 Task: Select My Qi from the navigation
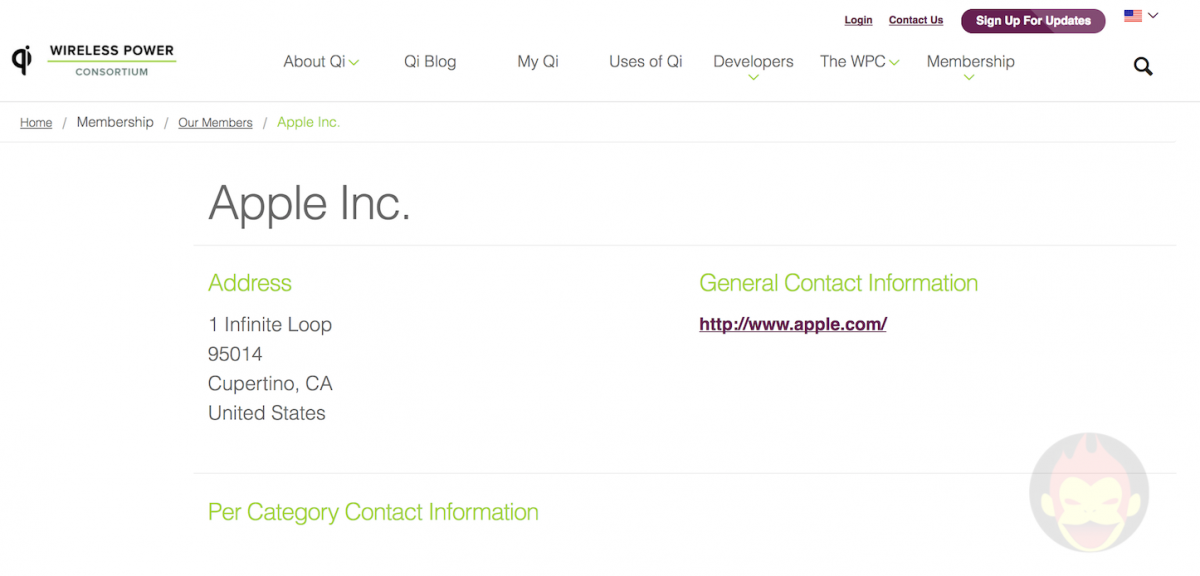point(538,62)
